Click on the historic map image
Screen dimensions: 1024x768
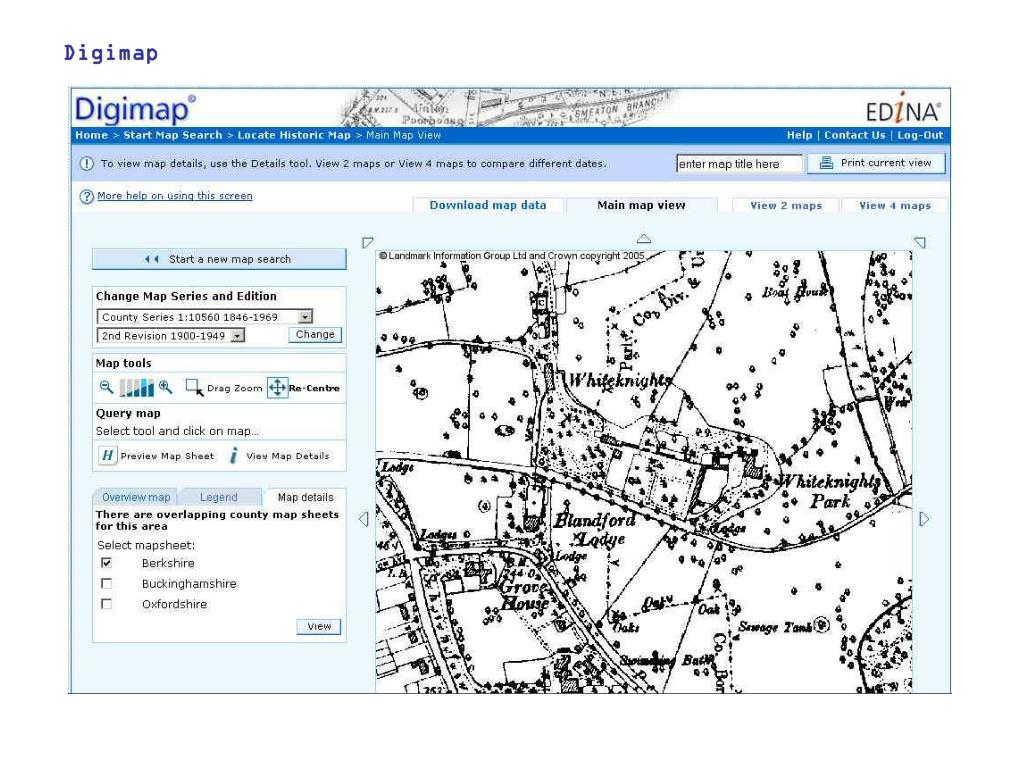click(643, 472)
